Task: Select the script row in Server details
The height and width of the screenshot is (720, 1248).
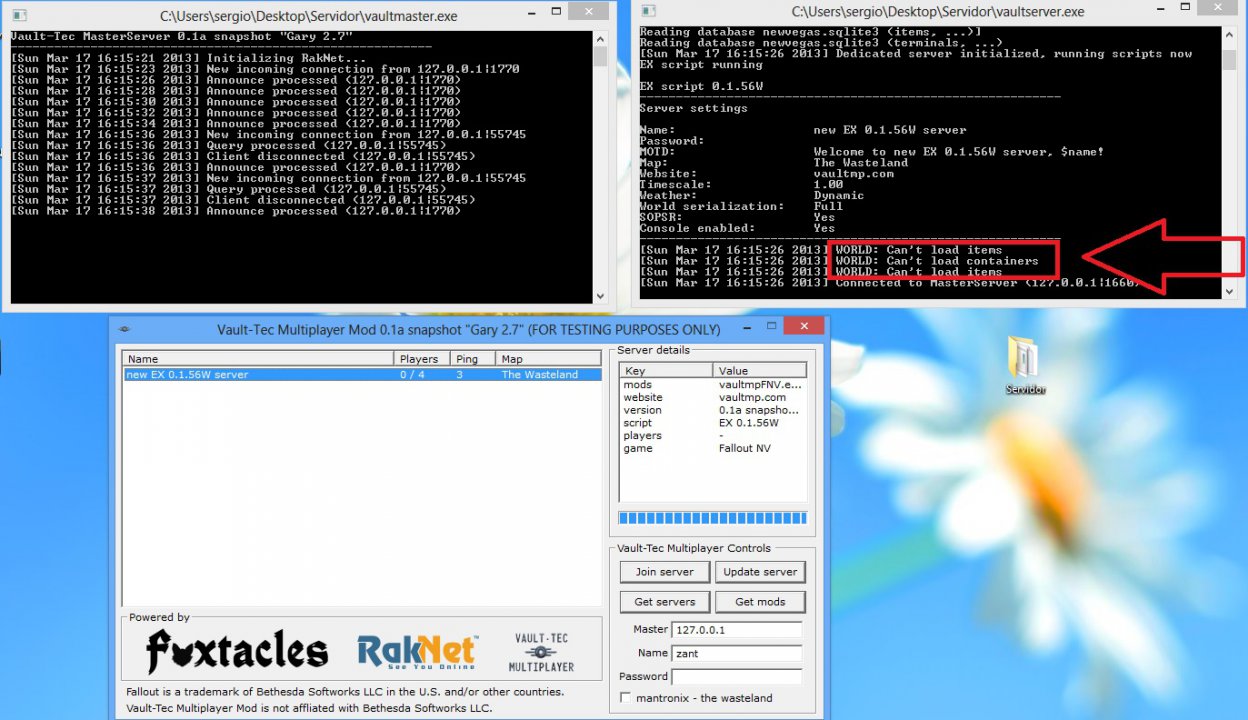Action: pyautogui.click(x=712, y=423)
